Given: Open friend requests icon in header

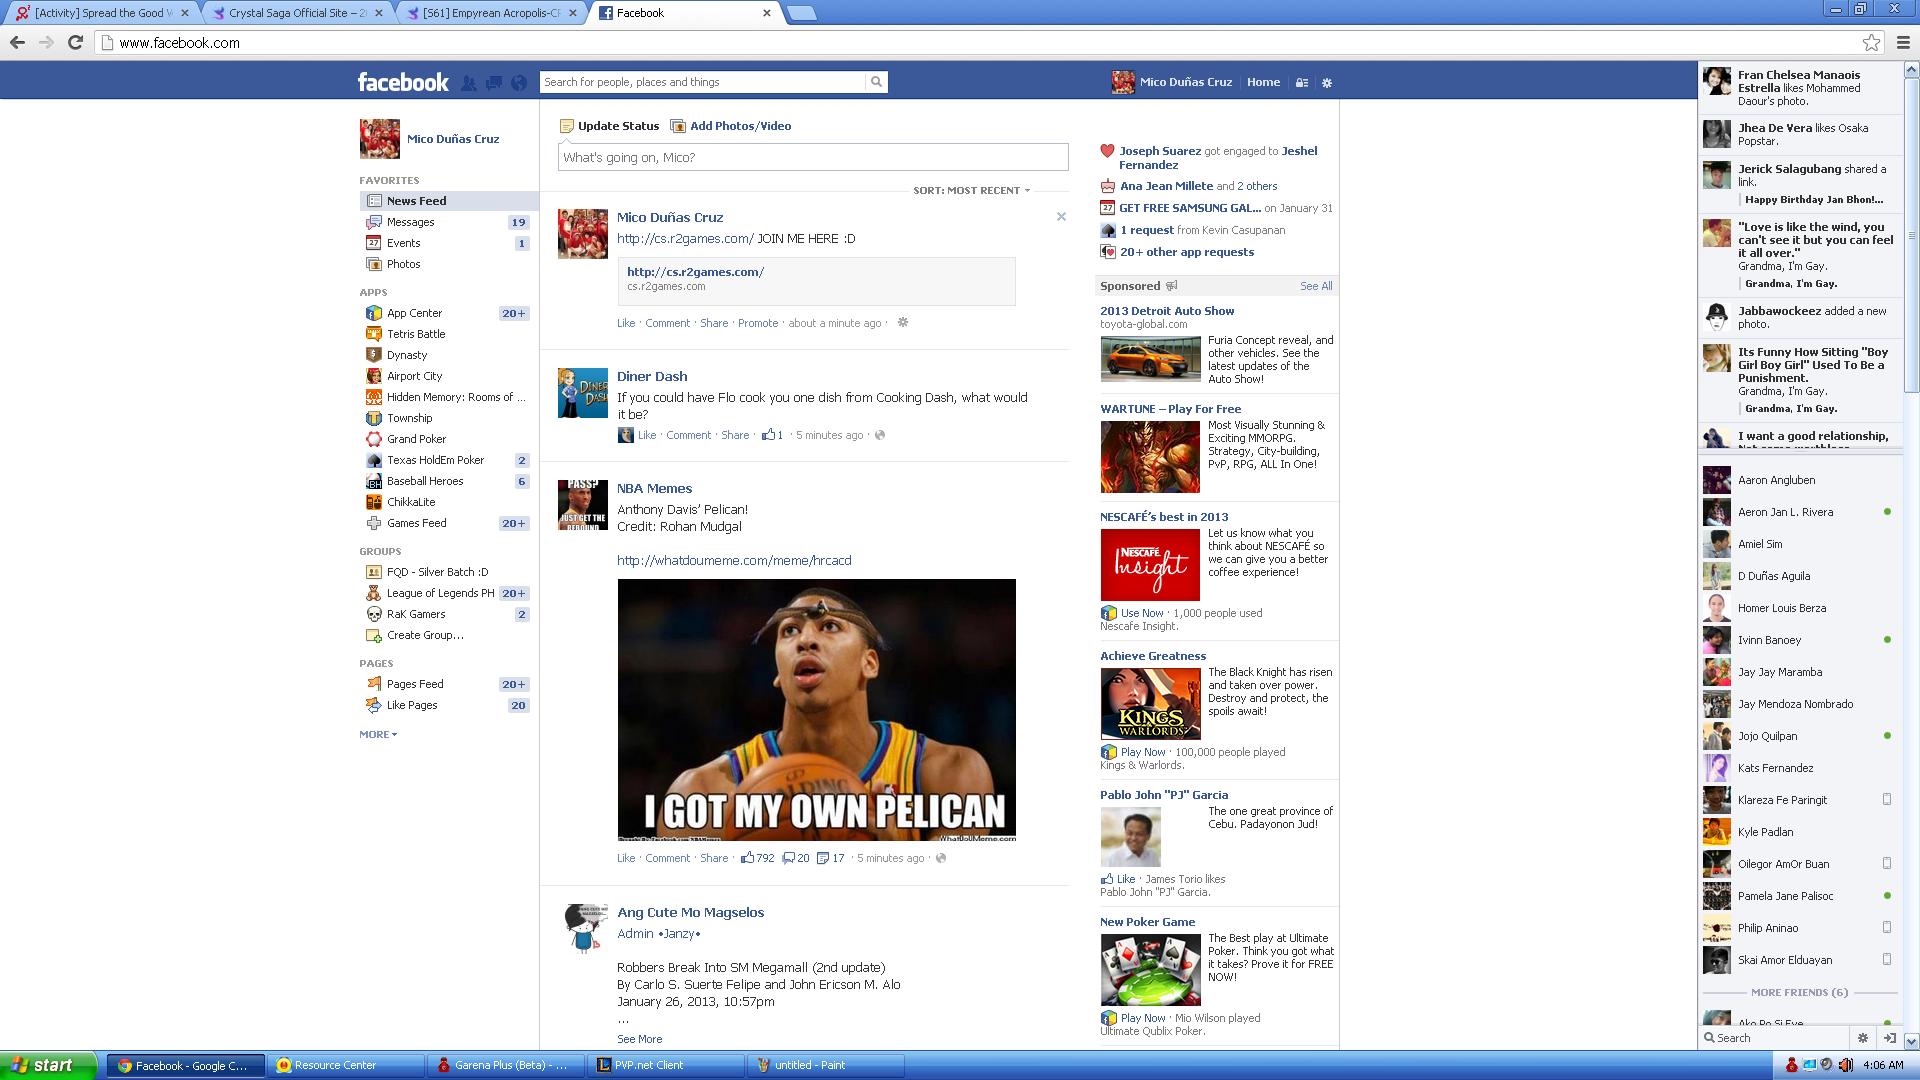Looking at the screenshot, I should (468, 83).
